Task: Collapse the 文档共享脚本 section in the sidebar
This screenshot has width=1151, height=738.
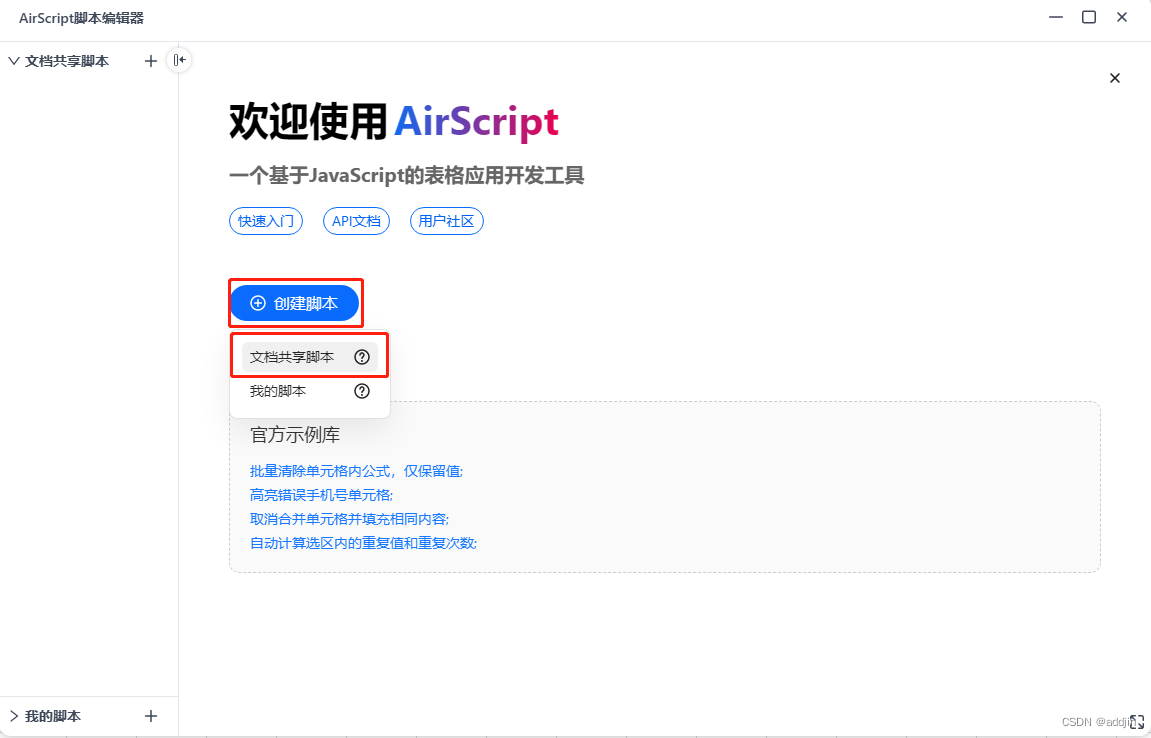Action: point(14,61)
